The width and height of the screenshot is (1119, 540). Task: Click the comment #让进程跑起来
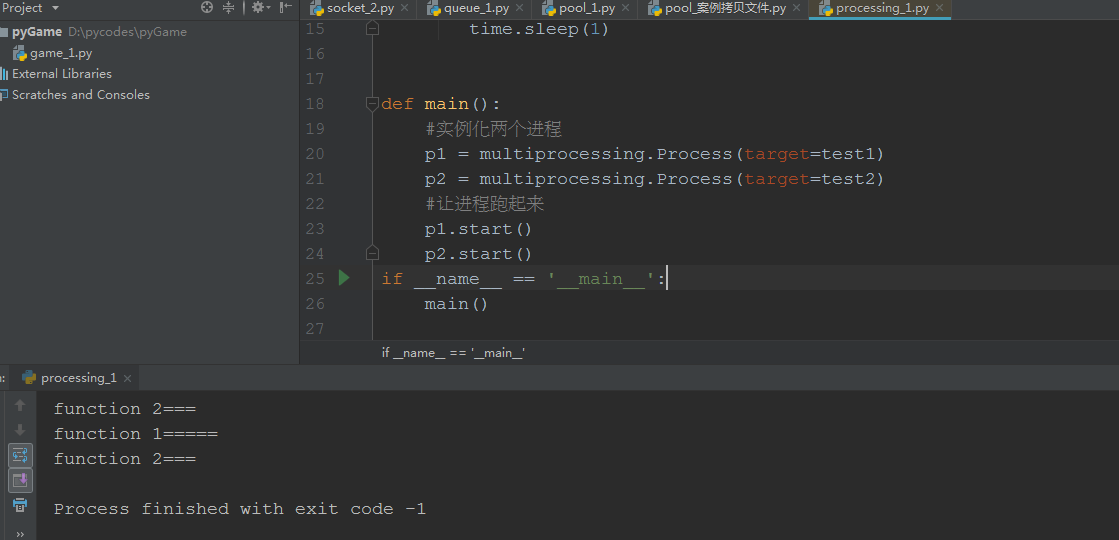(x=485, y=204)
